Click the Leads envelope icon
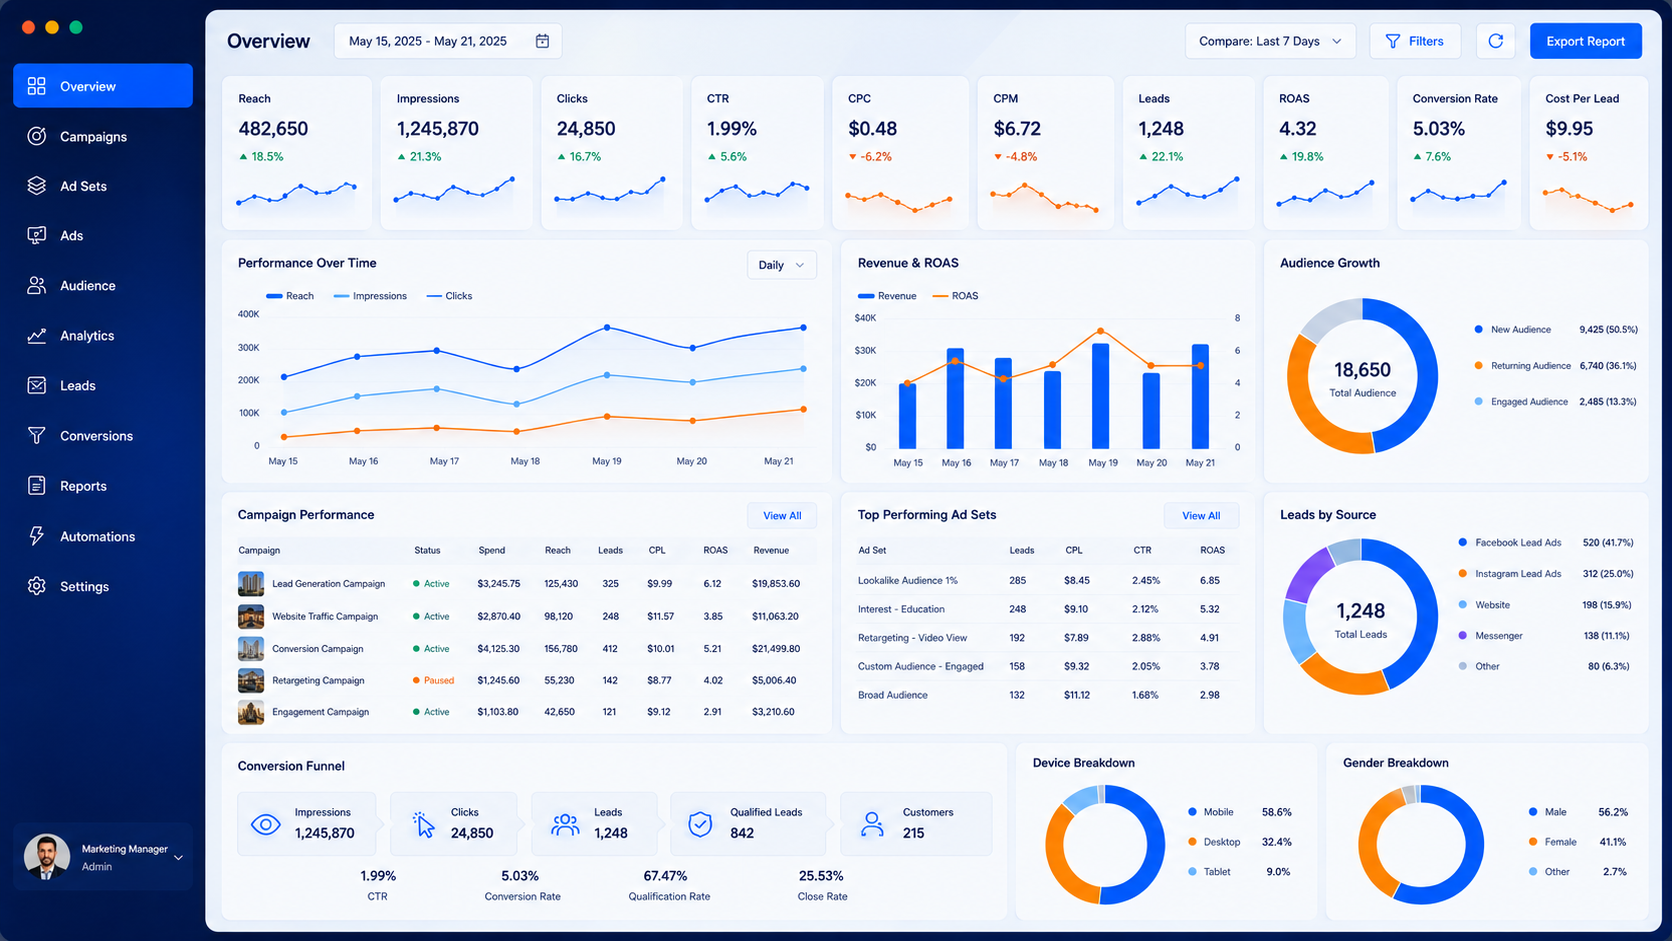Screen dimensions: 1672x941 click(x=37, y=385)
